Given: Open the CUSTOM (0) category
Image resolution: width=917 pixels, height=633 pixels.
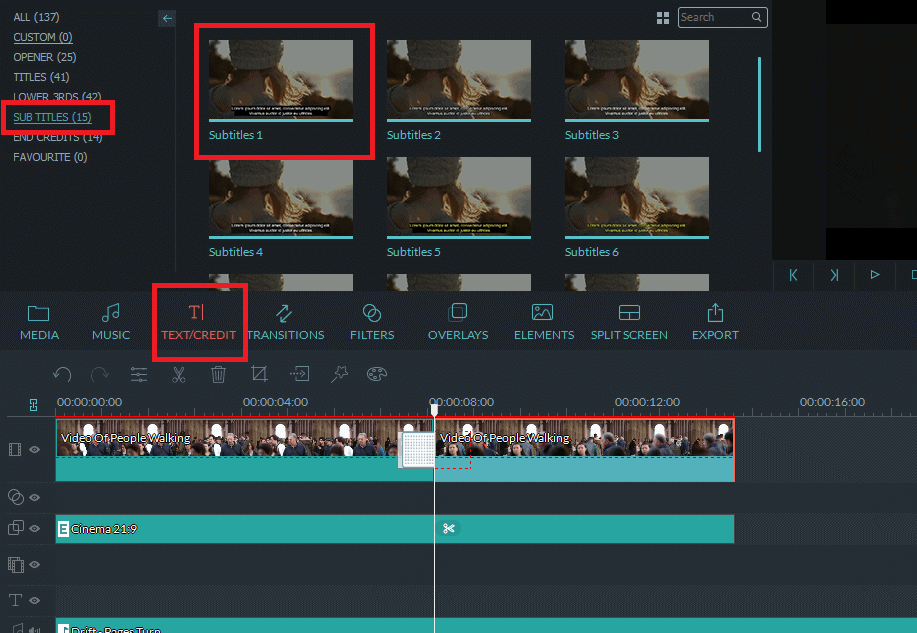Looking at the screenshot, I should click(x=43, y=37).
